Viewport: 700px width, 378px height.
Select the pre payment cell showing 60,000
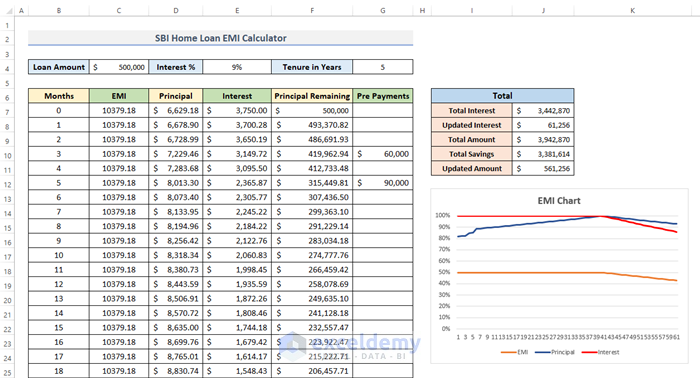coord(383,154)
